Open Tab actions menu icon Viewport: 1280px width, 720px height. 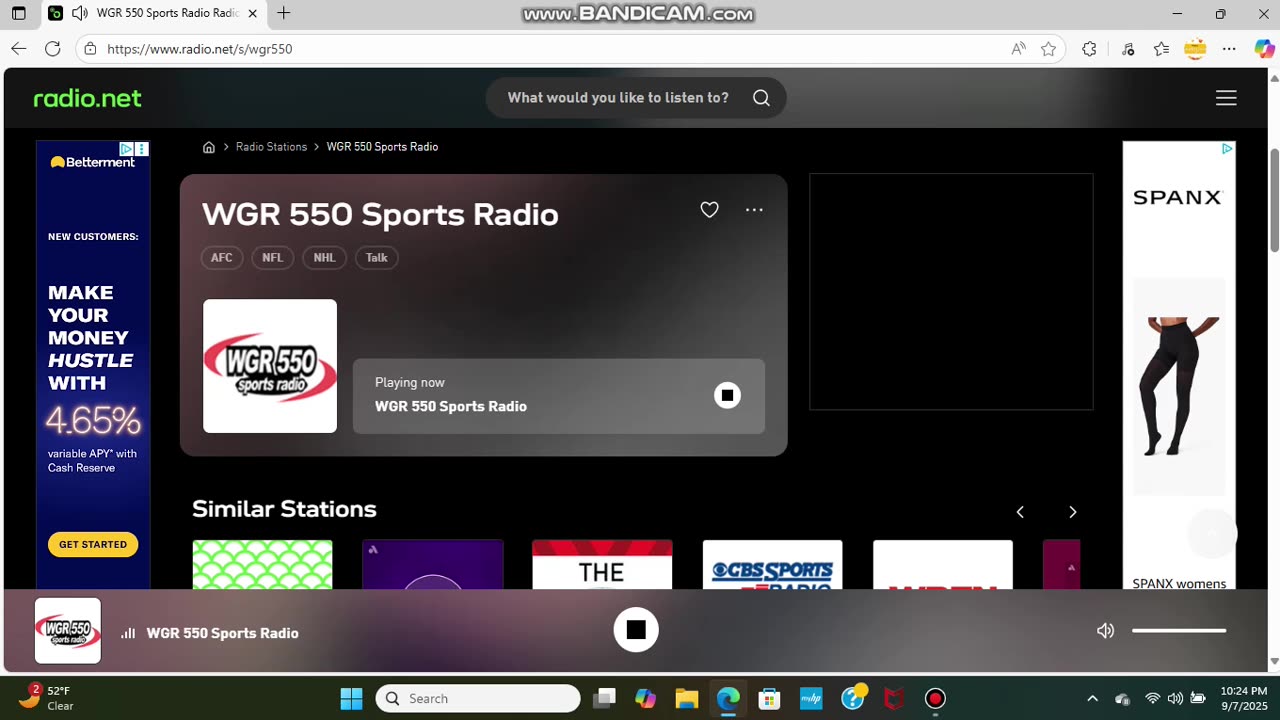coord(18,14)
